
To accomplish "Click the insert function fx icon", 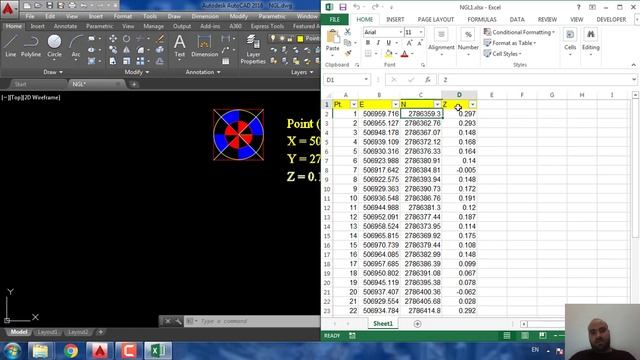I will 427,80.
